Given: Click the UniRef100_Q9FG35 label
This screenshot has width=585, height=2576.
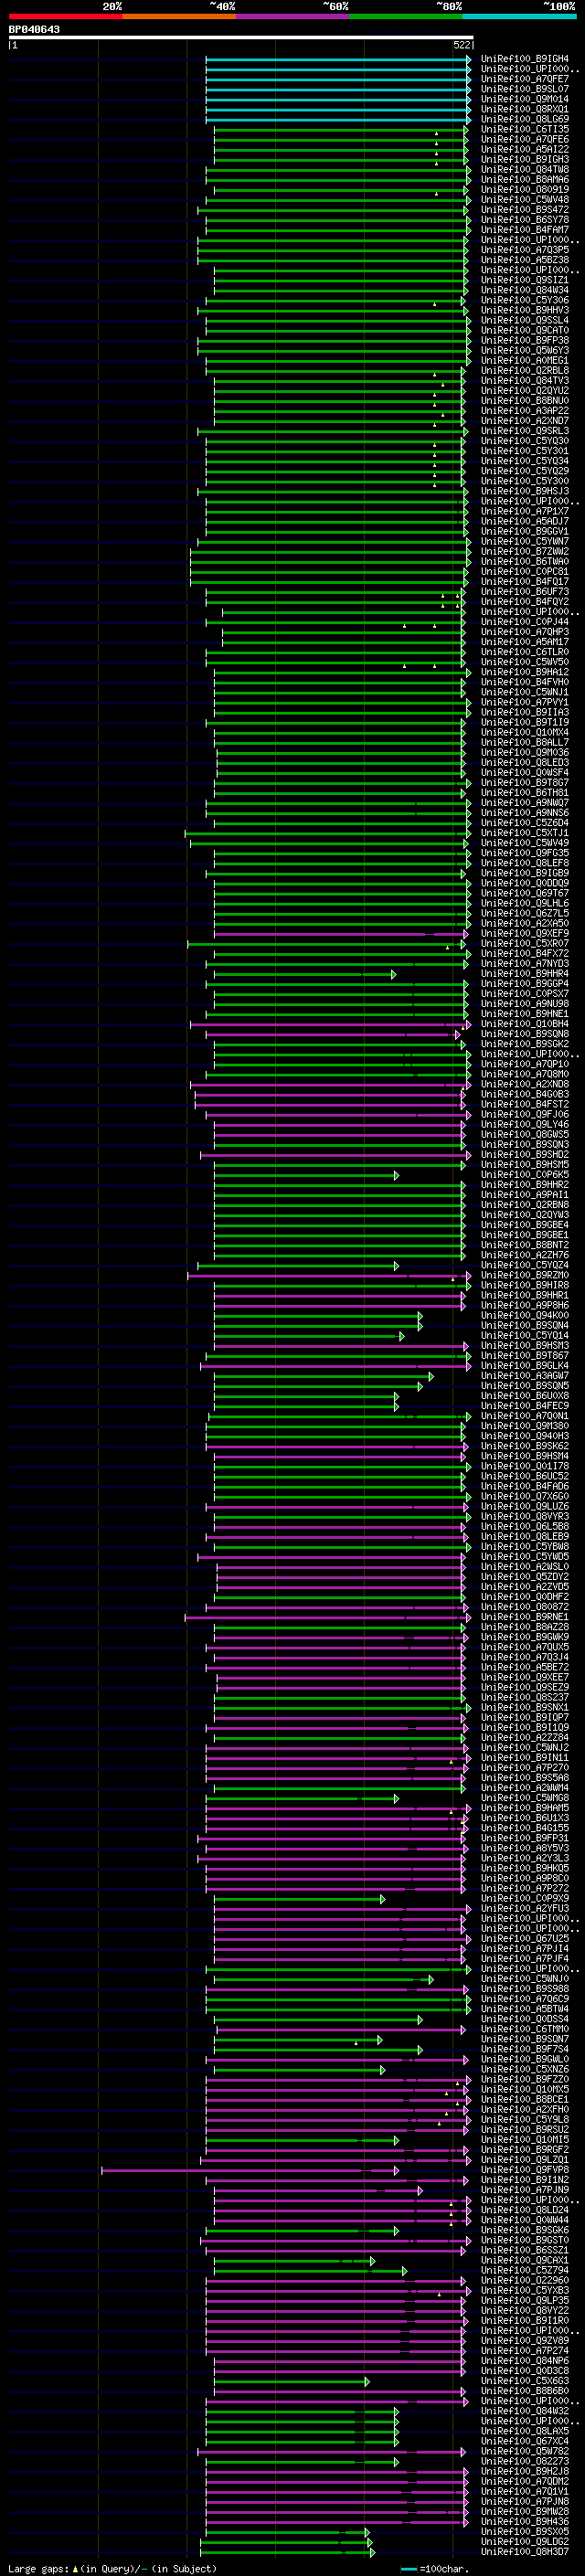Looking at the screenshot, I should click(x=524, y=854).
